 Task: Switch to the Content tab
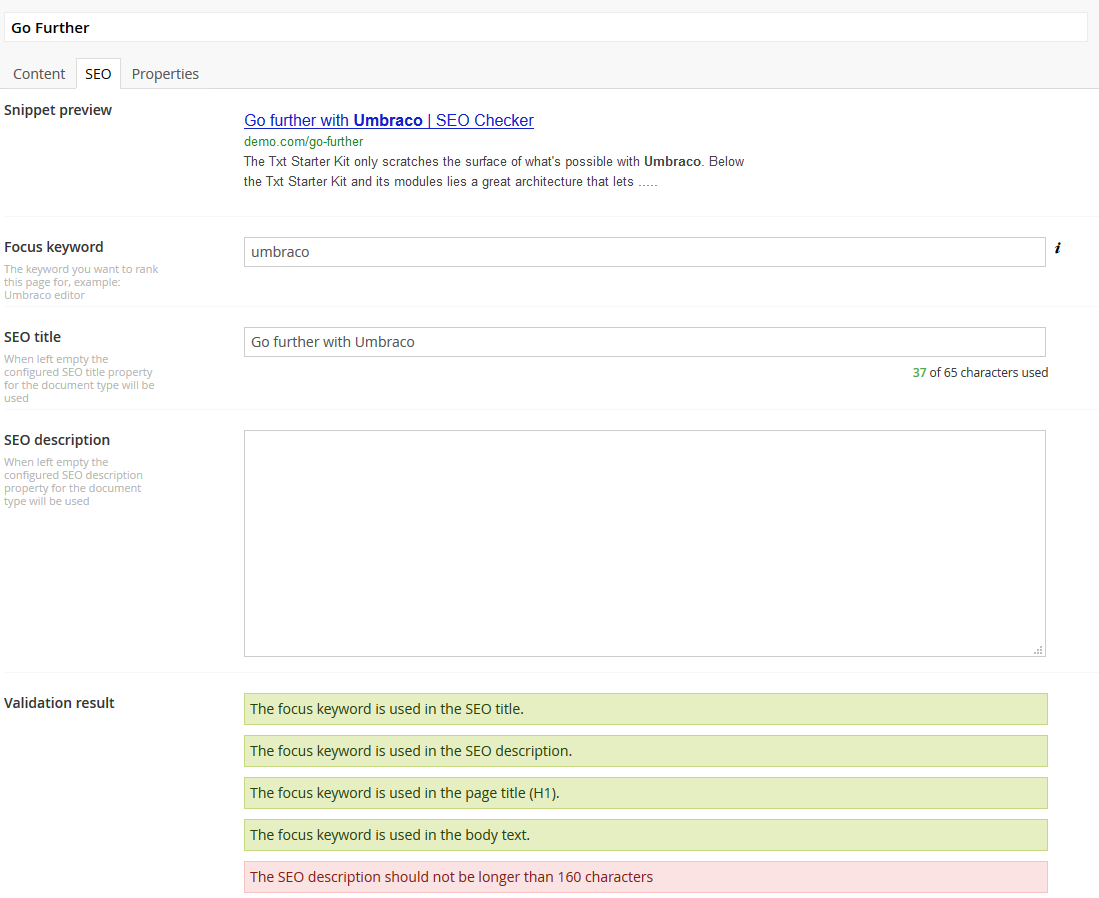point(39,74)
